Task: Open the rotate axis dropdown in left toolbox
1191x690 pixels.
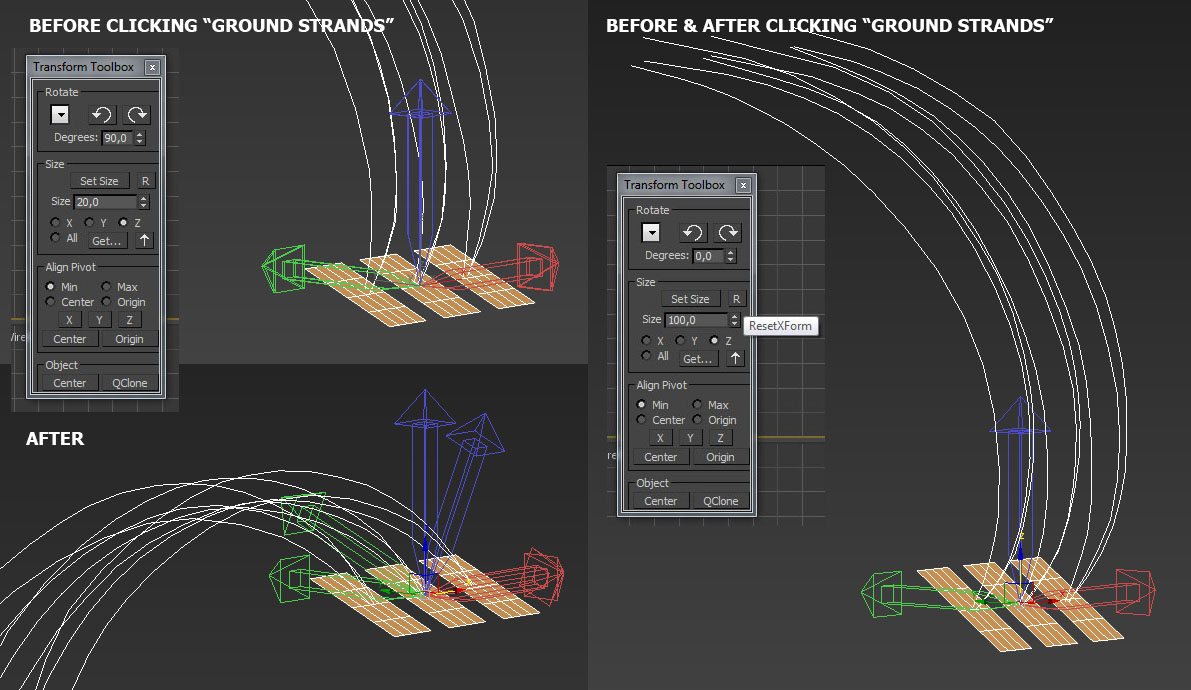Action: click(59, 114)
